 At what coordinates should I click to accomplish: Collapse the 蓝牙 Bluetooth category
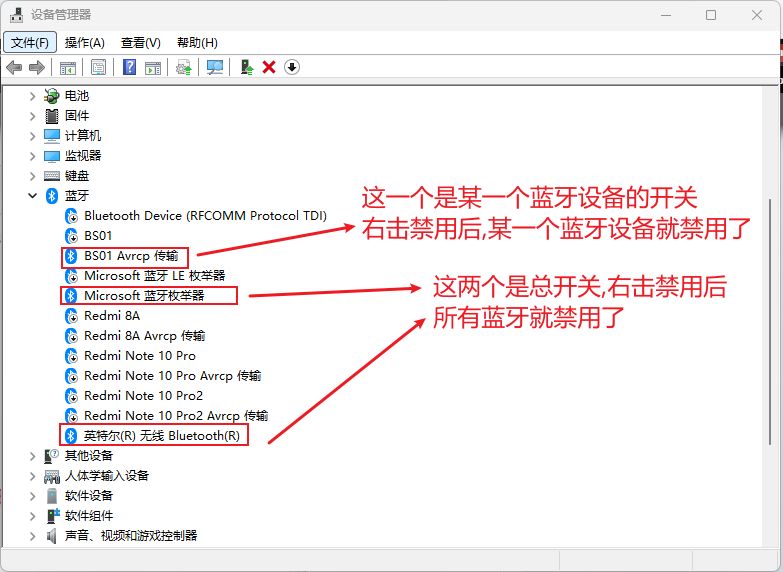click(32, 196)
